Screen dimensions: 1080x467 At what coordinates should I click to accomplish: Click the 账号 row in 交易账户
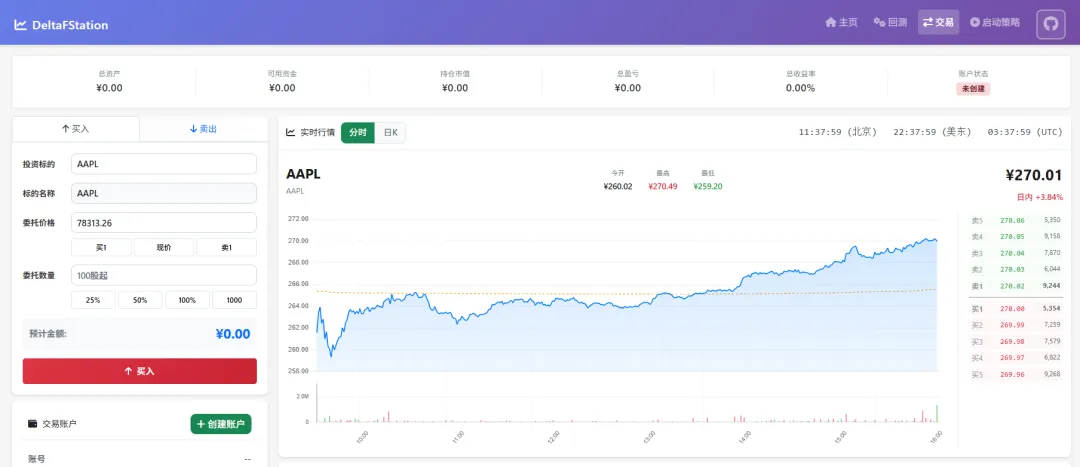(x=140, y=459)
